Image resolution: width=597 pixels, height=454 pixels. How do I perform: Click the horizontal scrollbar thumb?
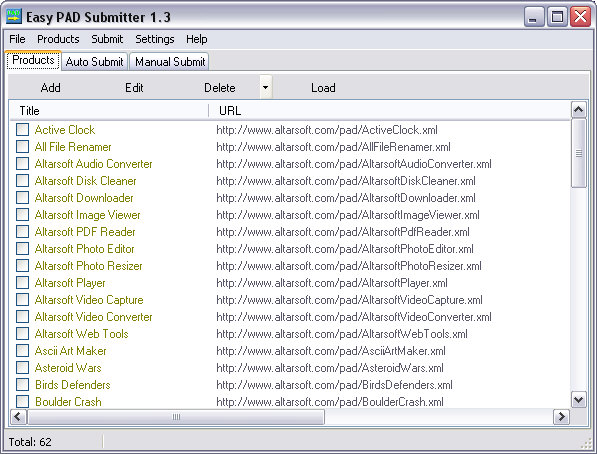pyautogui.click(x=176, y=417)
